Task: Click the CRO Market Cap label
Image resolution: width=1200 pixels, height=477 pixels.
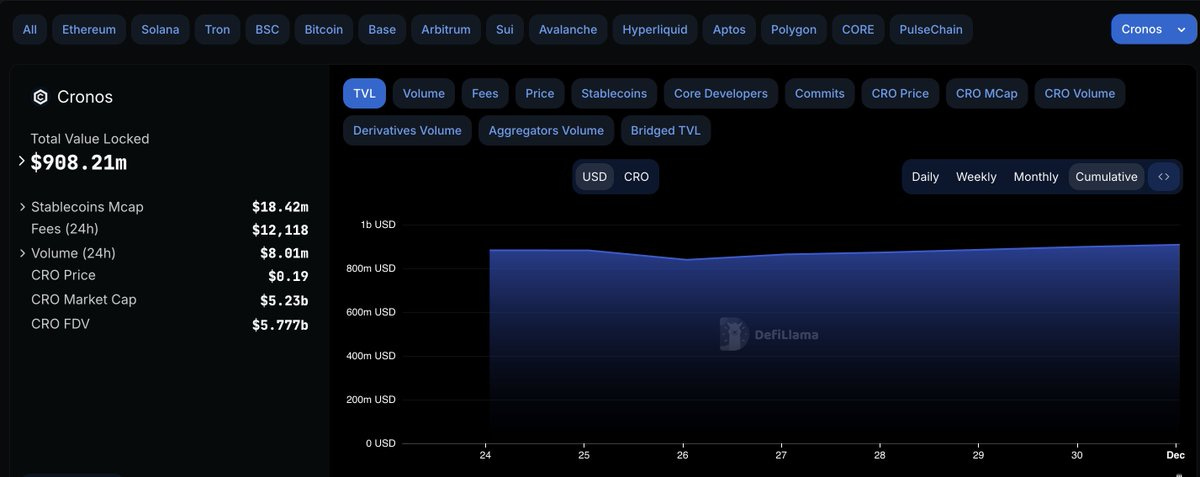Action: click(x=84, y=299)
